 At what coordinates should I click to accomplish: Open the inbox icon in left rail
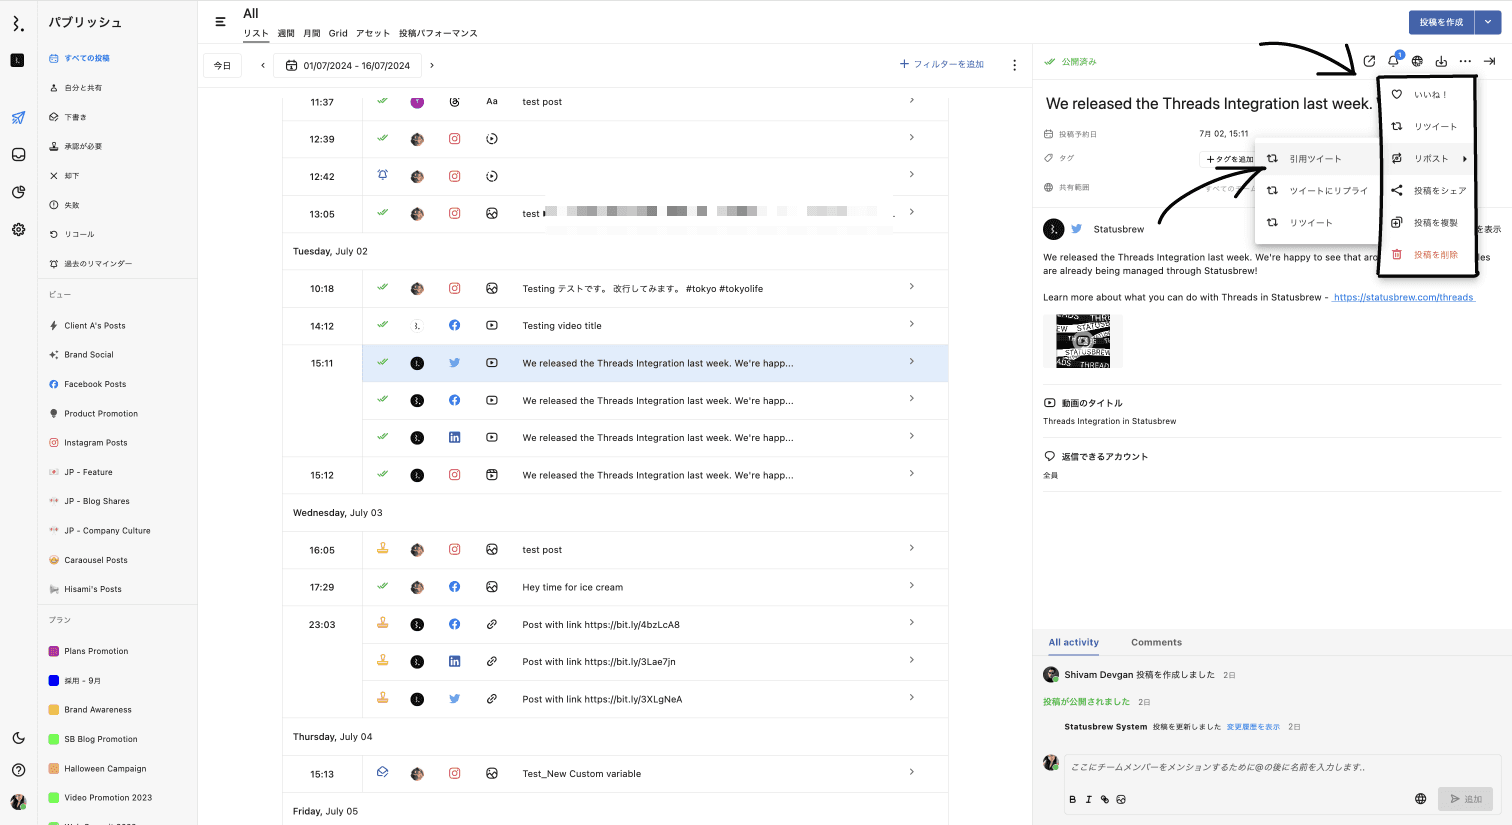coord(18,155)
